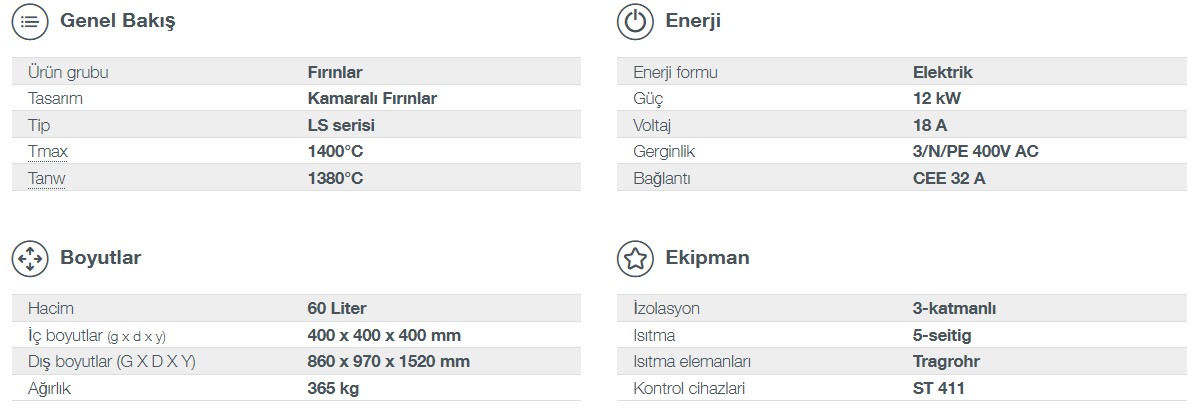1194x408 pixels.
Task: Click the 12 kW power value
Action: point(937,98)
